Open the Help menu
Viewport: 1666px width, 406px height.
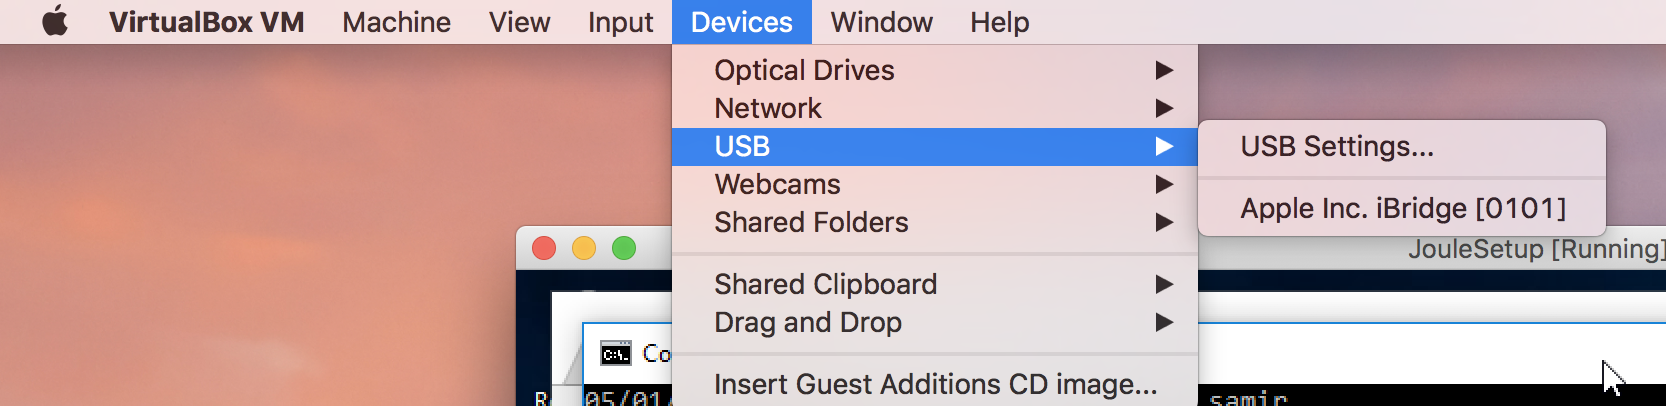pyautogui.click(x=999, y=22)
